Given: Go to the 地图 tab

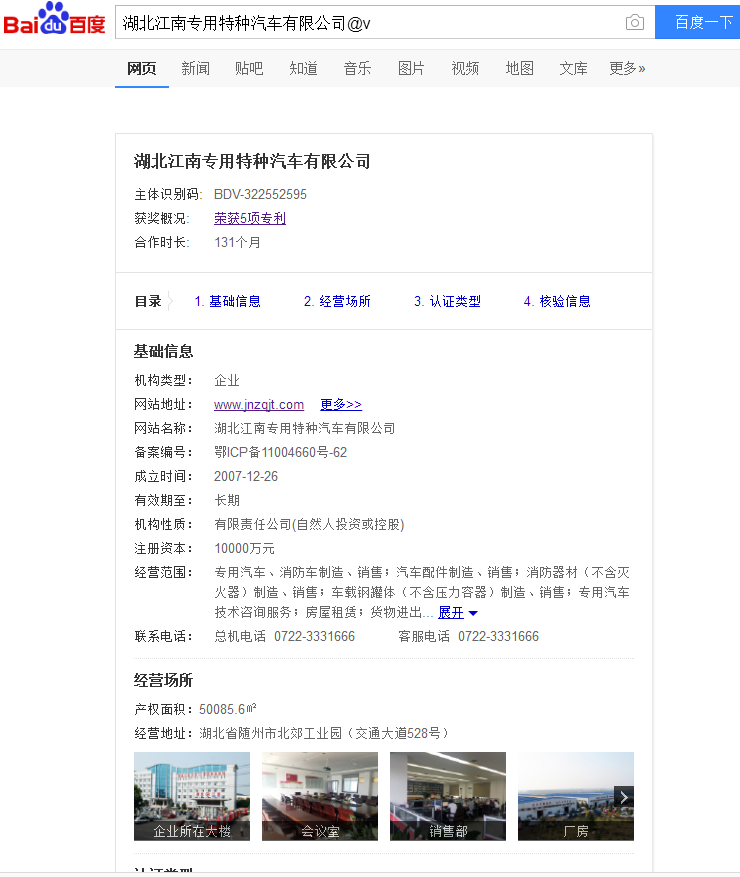Looking at the screenshot, I should 519,68.
